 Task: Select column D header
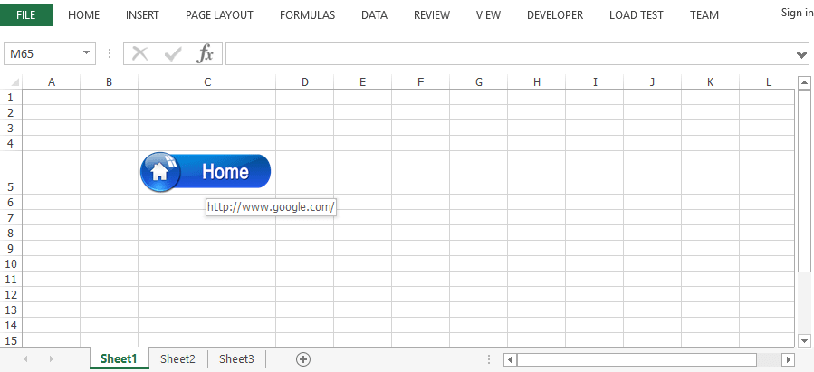pos(305,82)
